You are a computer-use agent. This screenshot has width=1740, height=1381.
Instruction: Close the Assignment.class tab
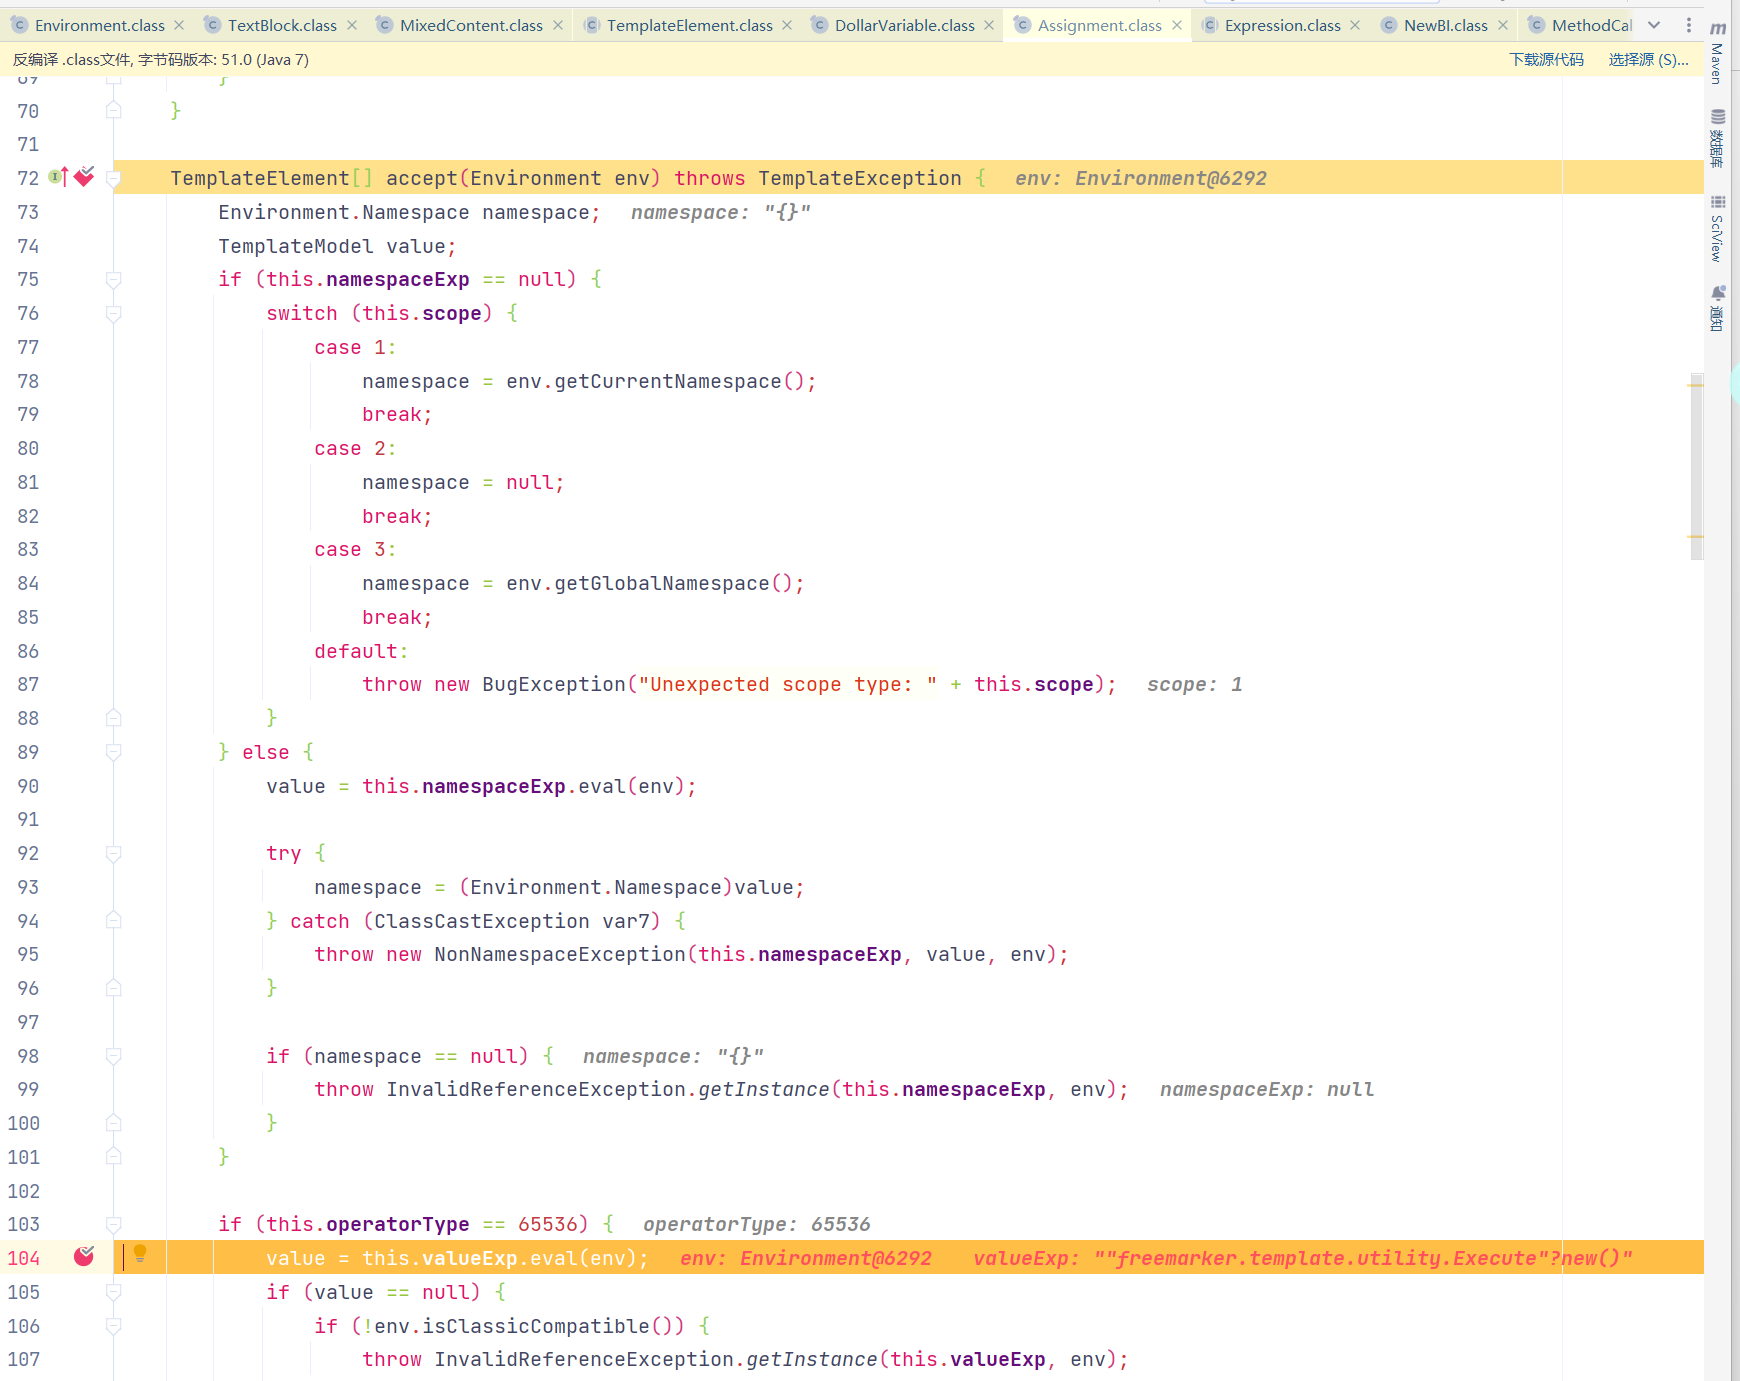[1177, 25]
